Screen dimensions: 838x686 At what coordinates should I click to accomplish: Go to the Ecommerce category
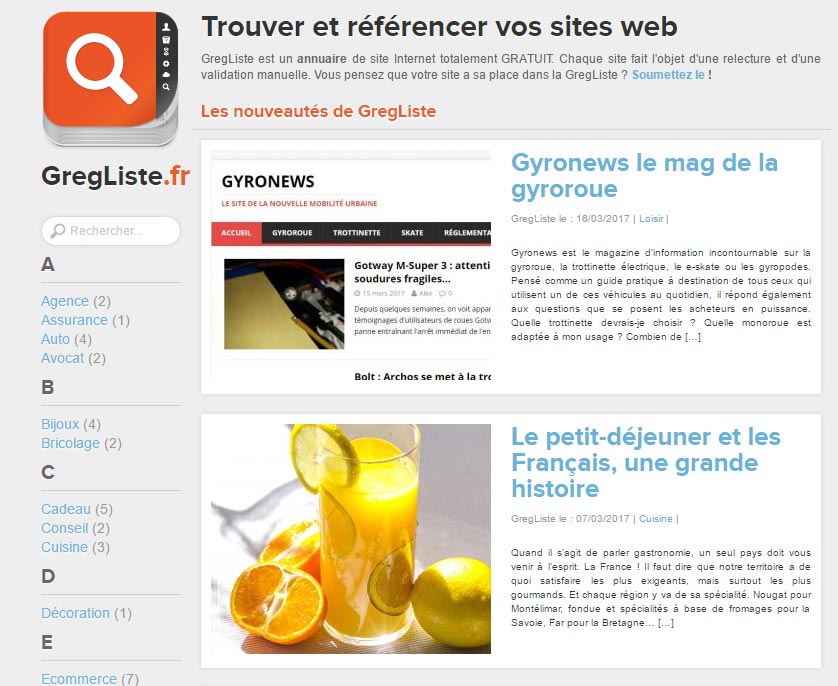tap(79, 679)
